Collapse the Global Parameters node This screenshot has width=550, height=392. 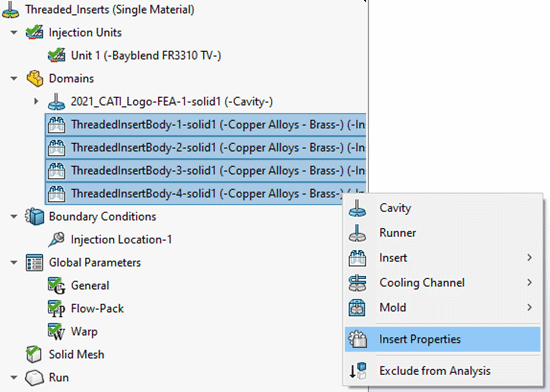14,263
